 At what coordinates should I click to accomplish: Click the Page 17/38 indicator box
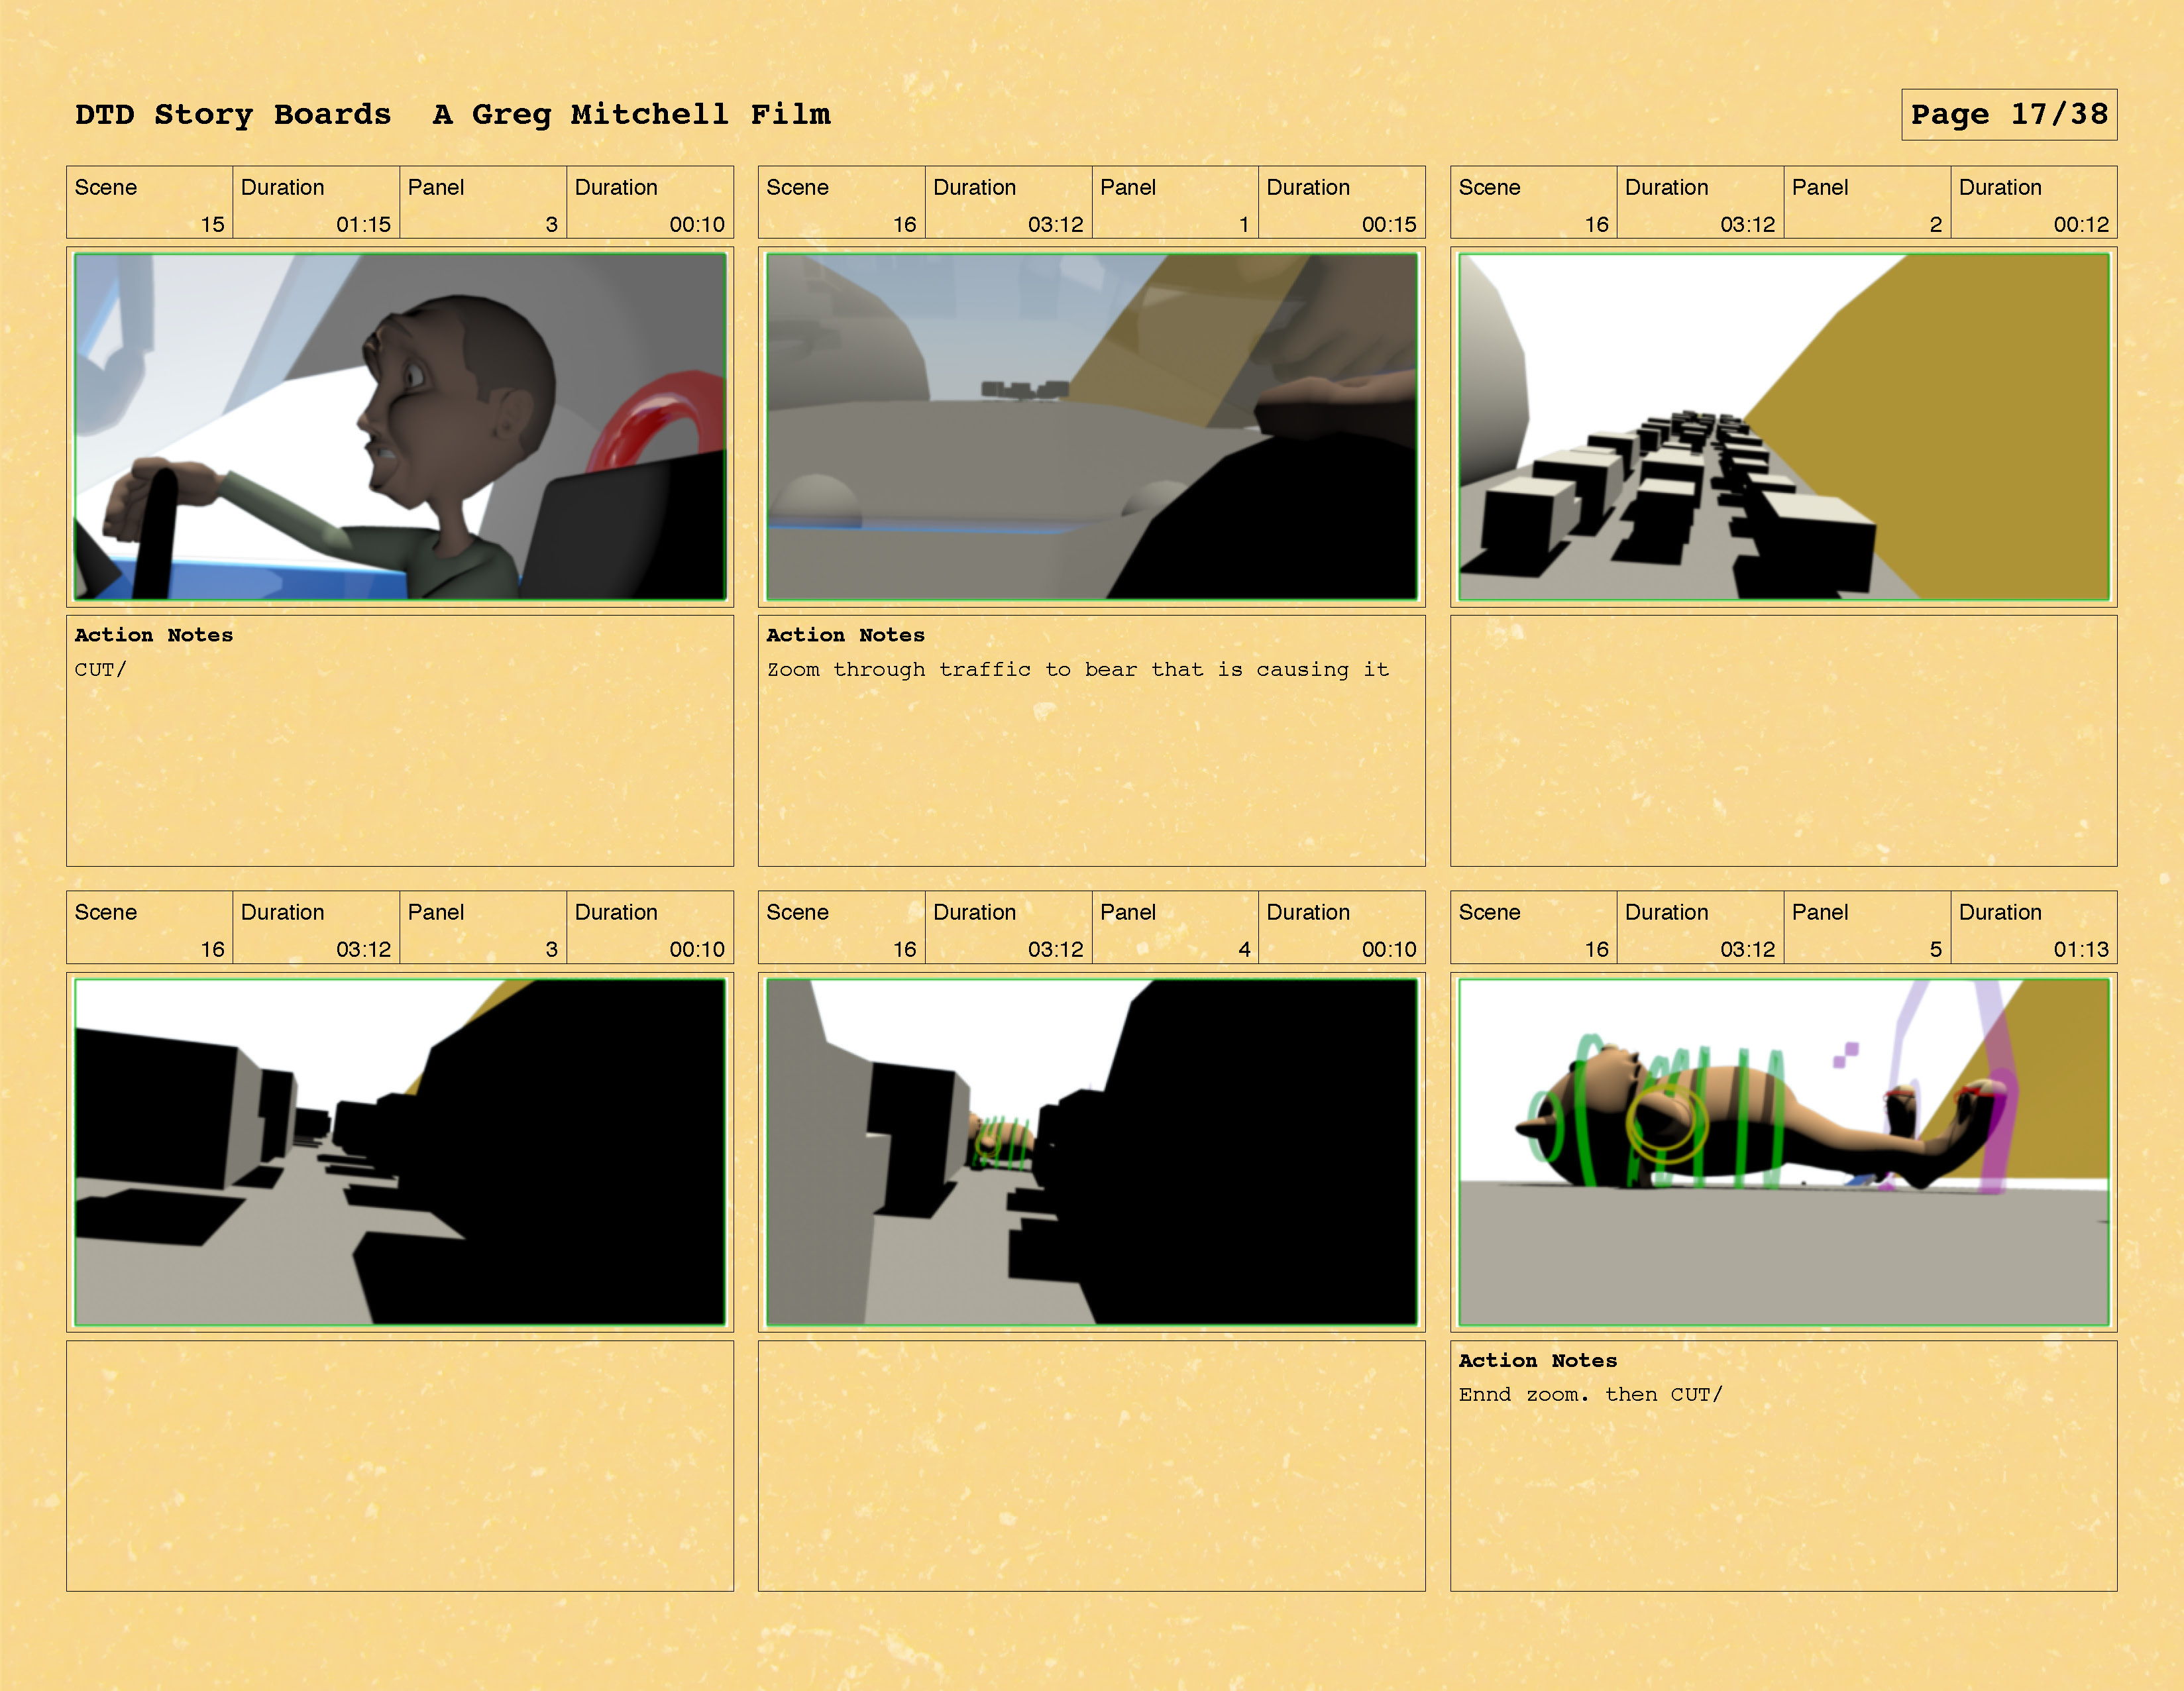pos(2008,114)
